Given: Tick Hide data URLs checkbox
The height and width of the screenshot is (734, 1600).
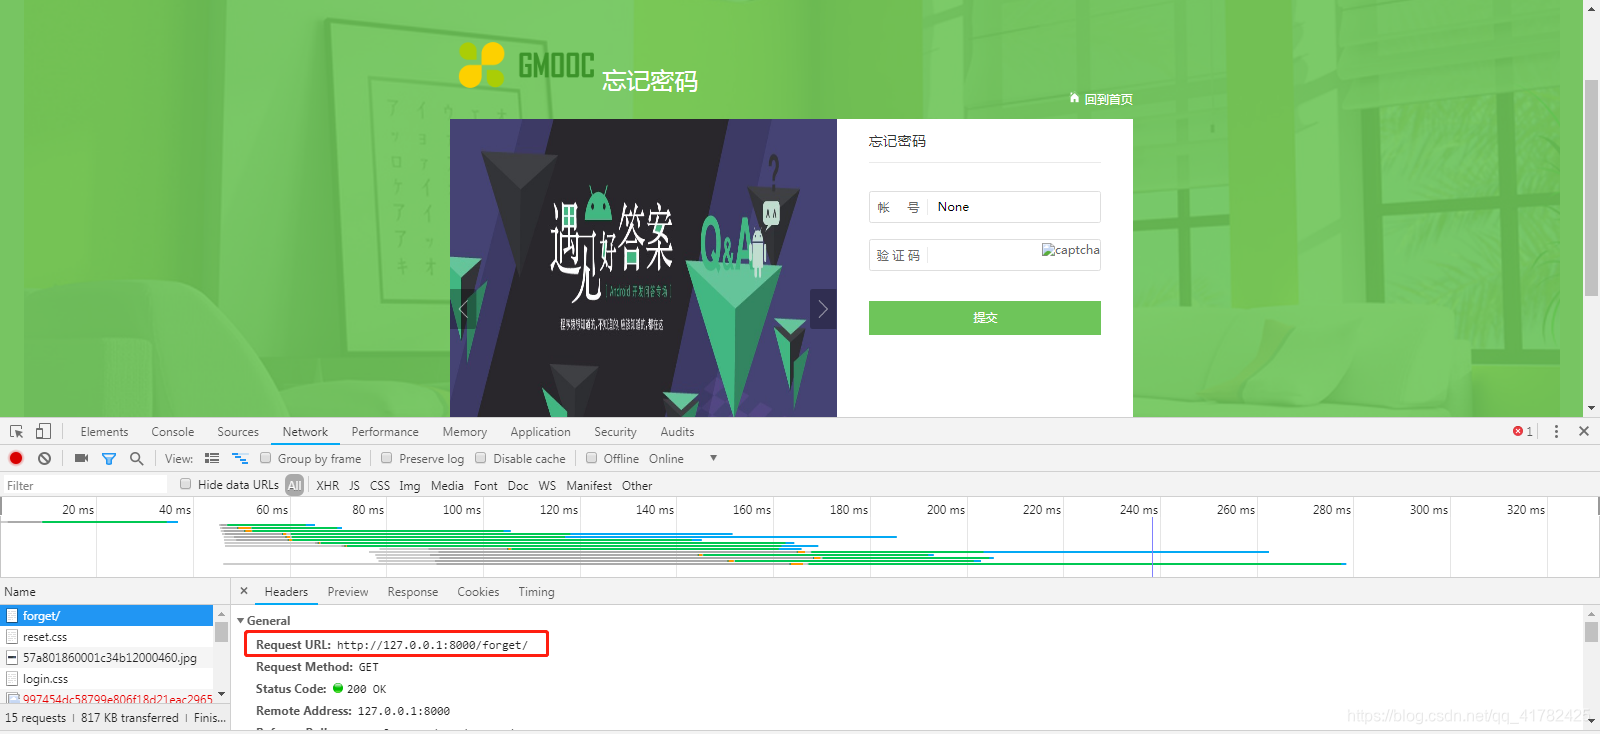Looking at the screenshot, I should tap(186, 484).
